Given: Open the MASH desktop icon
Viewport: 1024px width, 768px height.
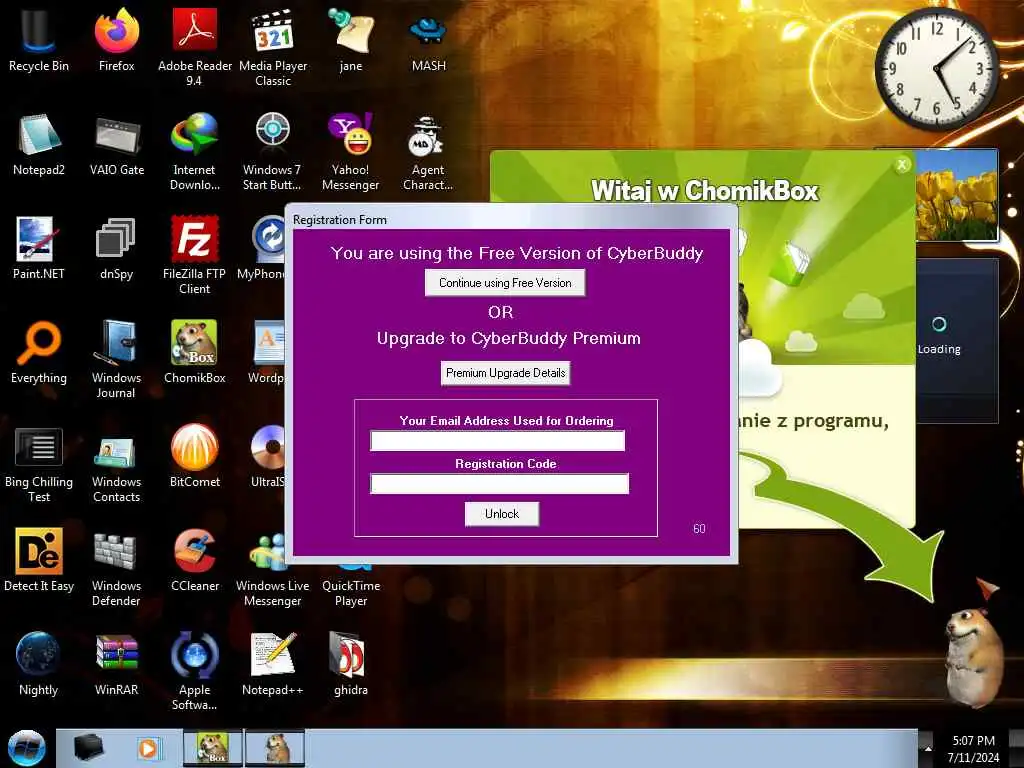Looking at the screenshot, I should tap(428, 40).
